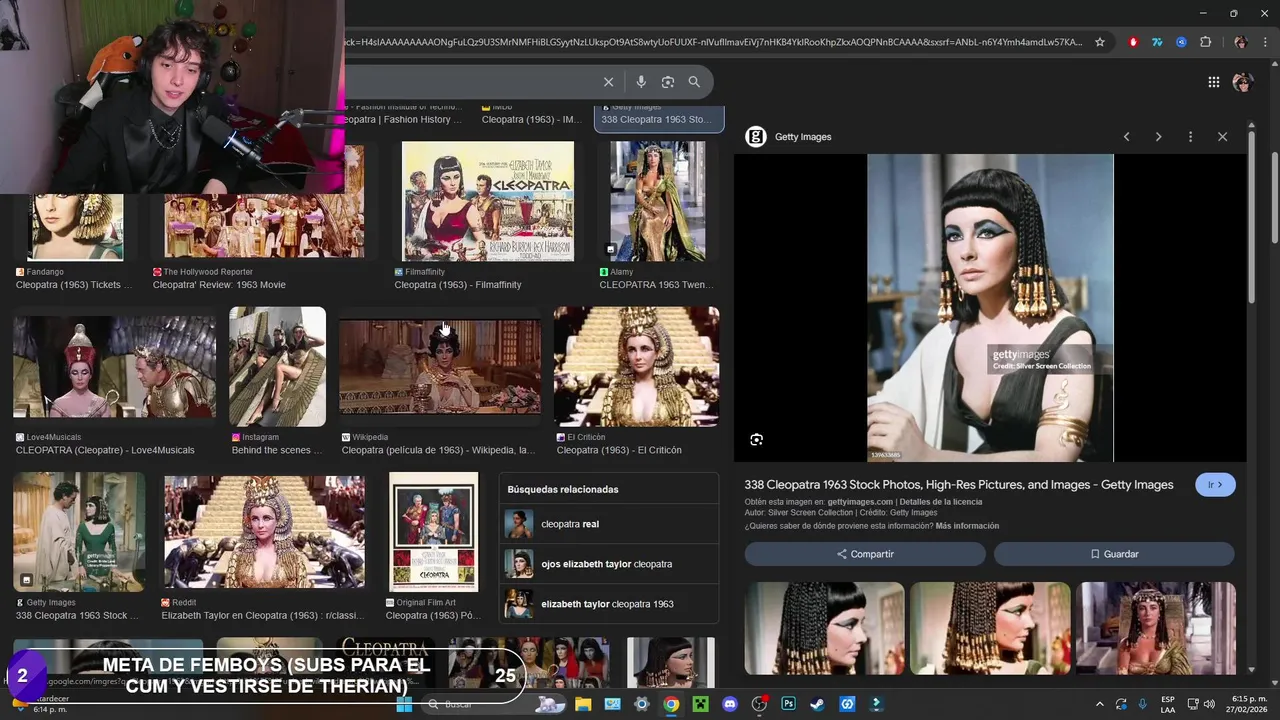Open Minecraft creeper icon in taskbar

[x=701, y=704]
